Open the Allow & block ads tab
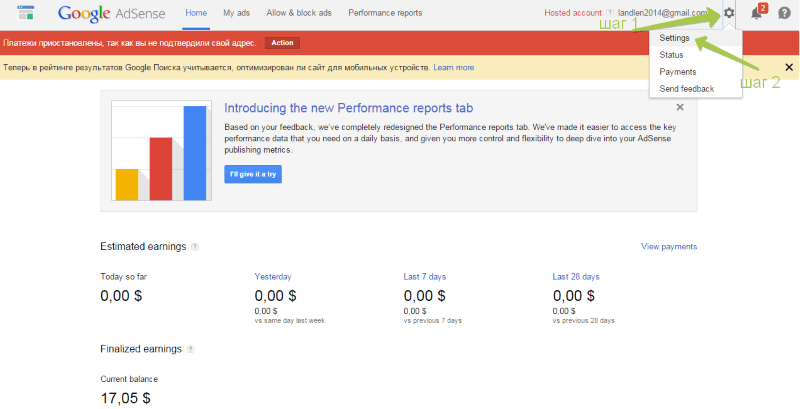Viewport: 800px width, 409px height. pos(299,13)
